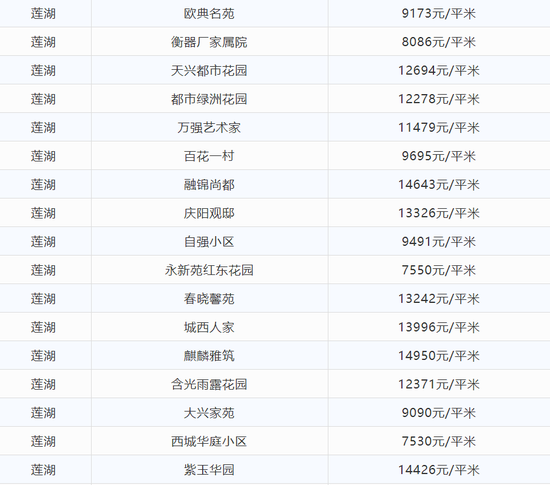This screenshot has height=485, width=550.
Task: Click on 百花一村
Action: tap(209, 156)
